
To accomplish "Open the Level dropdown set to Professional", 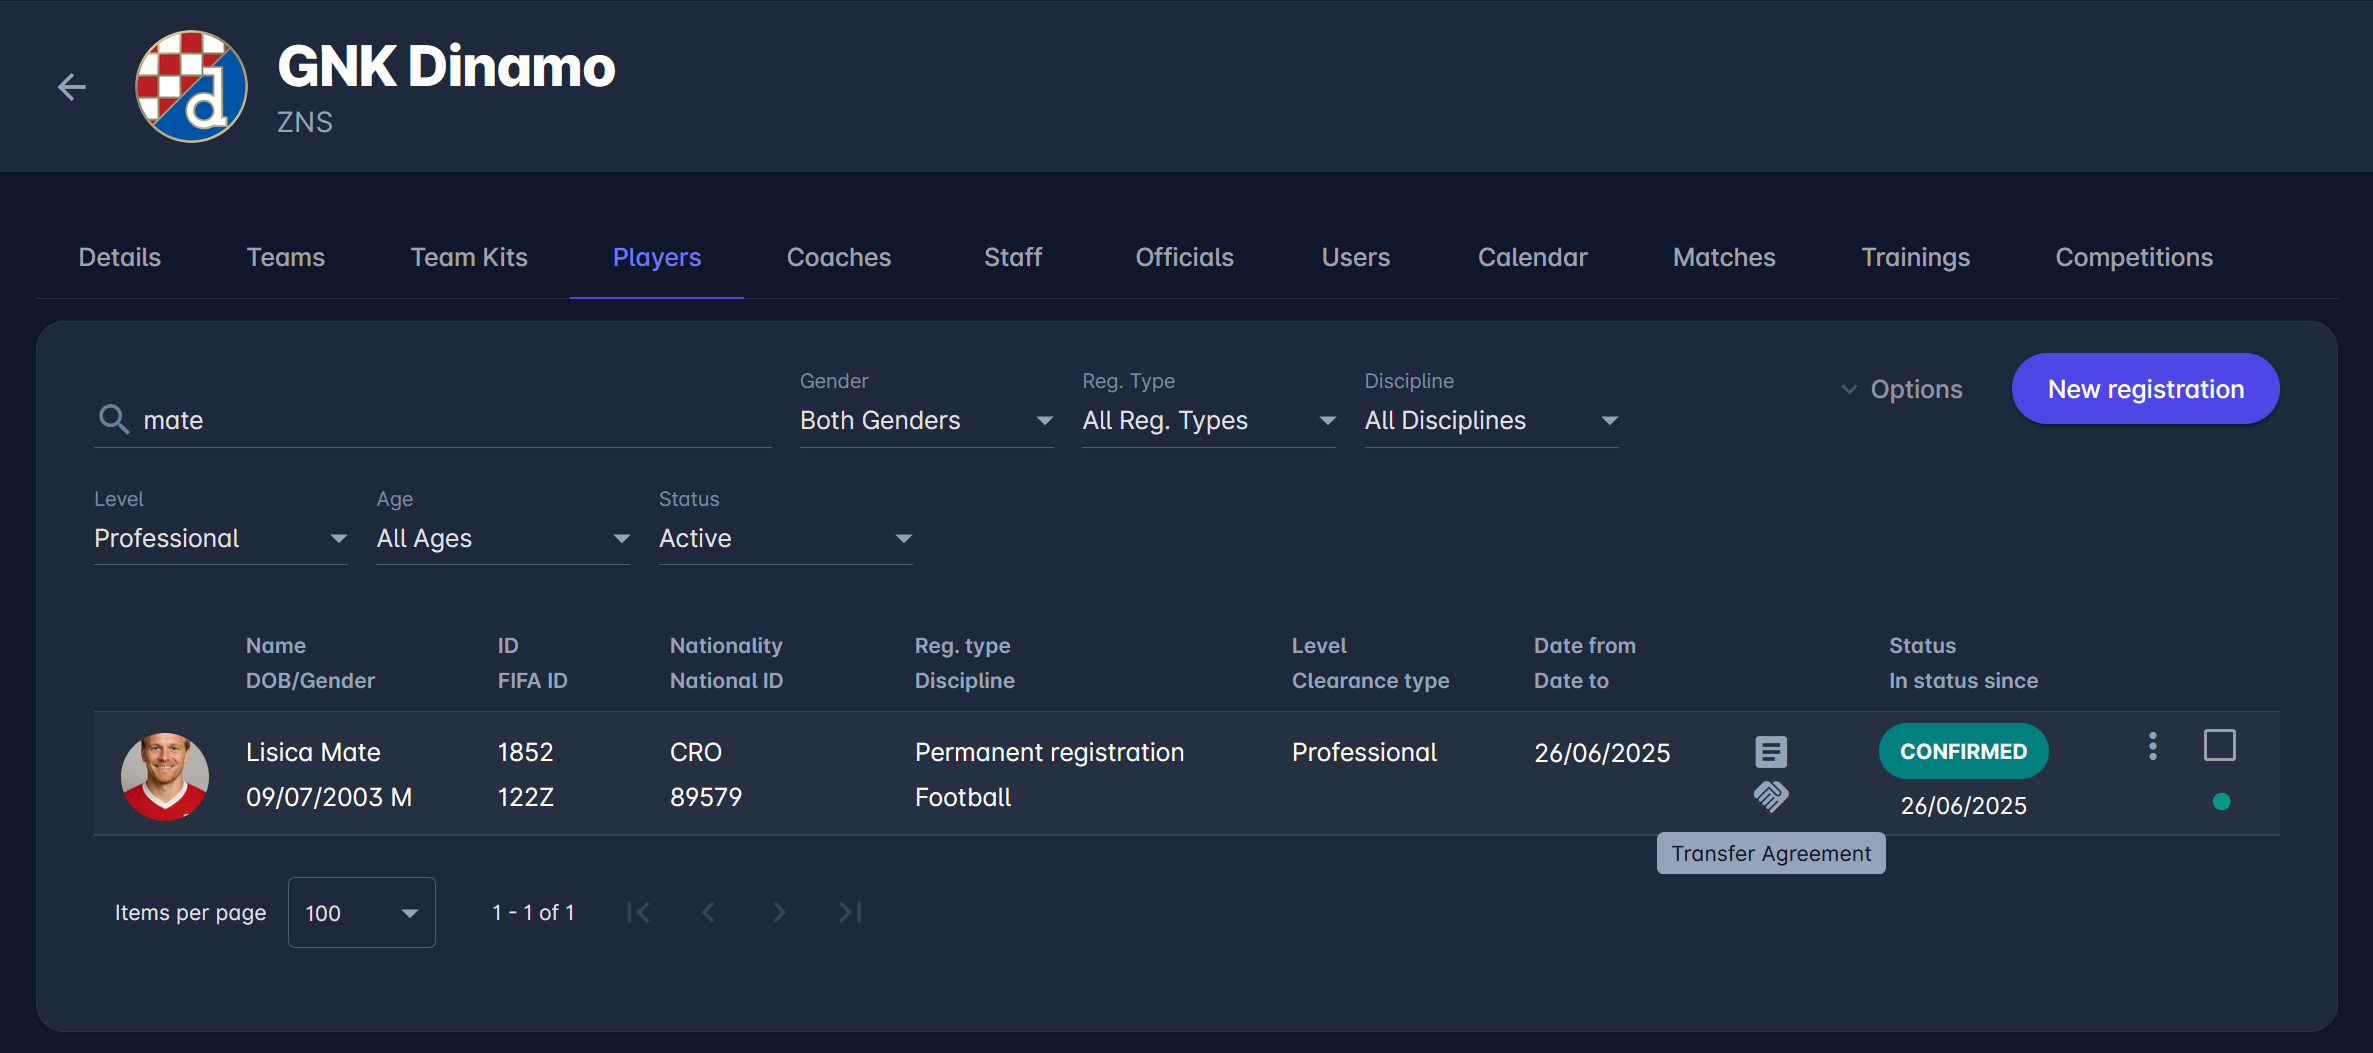I will [x=221, y=538].
